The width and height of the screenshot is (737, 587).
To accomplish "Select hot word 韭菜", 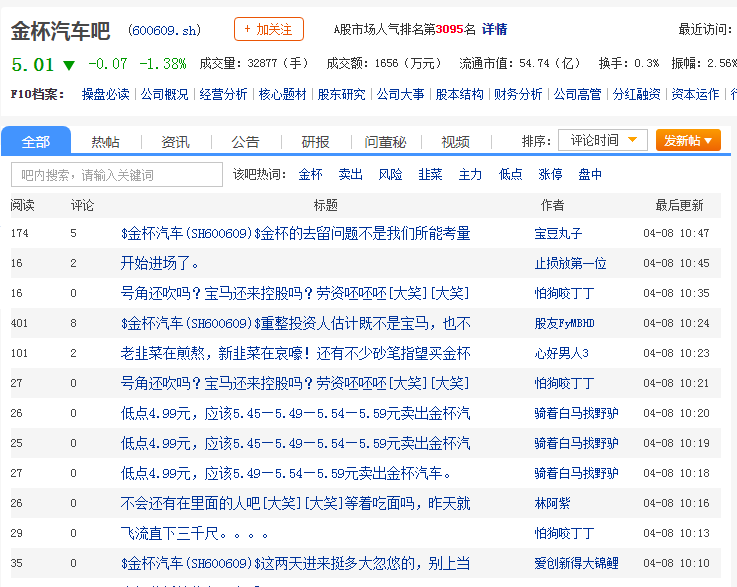I will point(431,174).
